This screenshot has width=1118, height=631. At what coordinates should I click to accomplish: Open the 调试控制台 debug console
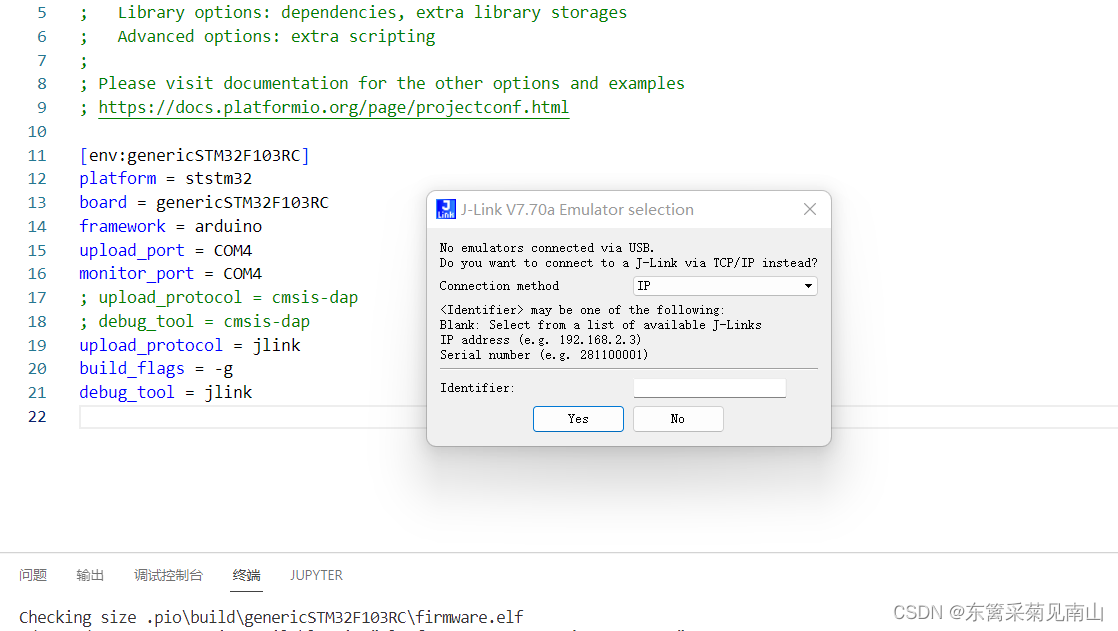tap(168, 575)
